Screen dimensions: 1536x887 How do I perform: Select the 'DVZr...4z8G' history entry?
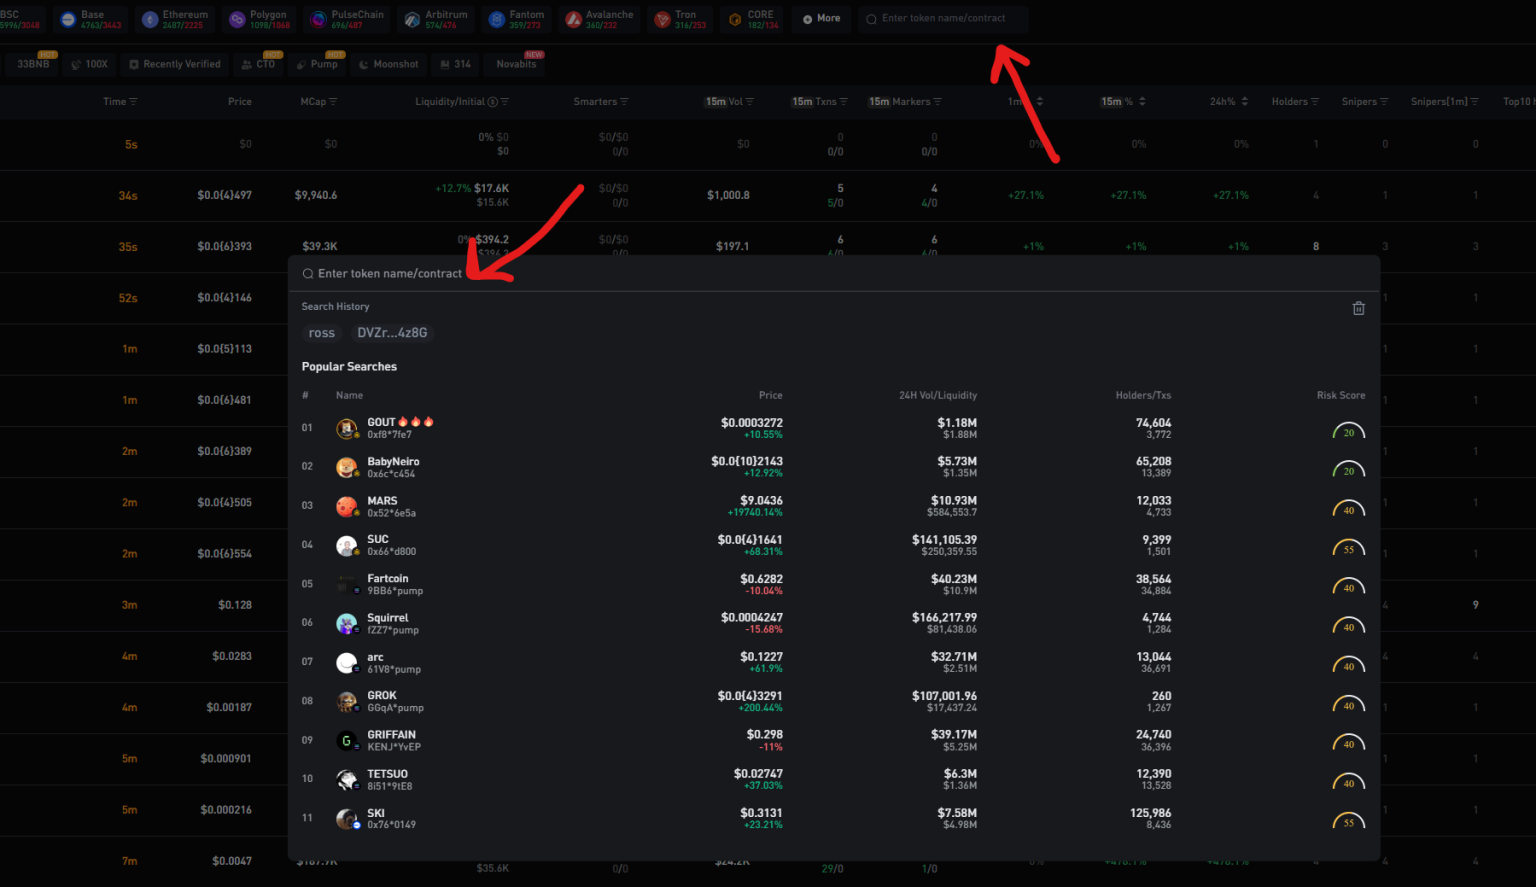pos(392,333)
